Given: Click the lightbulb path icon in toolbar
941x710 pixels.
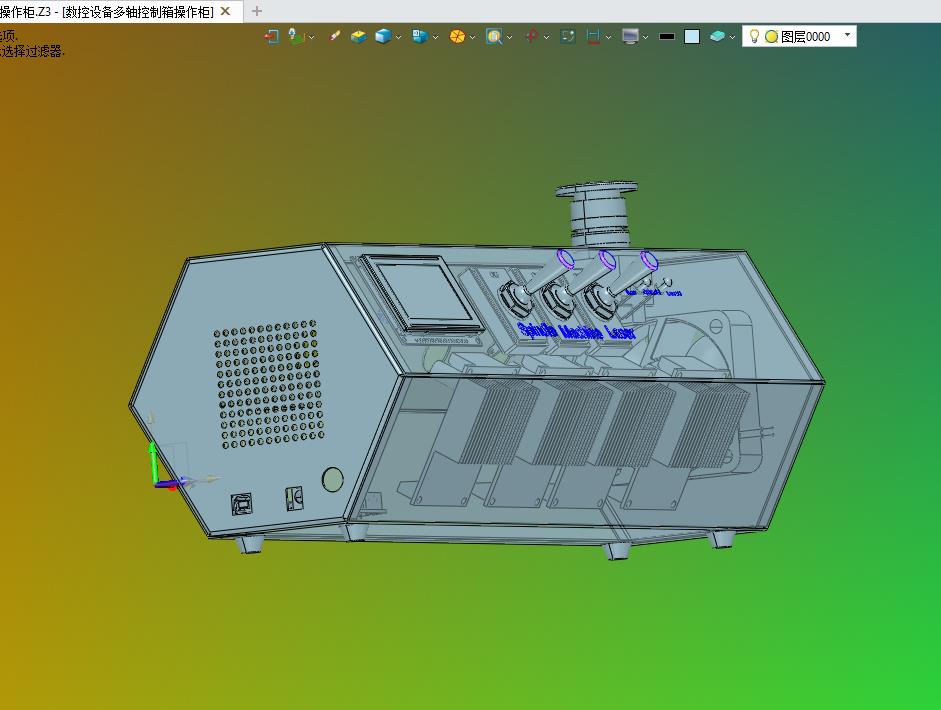Looking at the screenshot, I should (x=295, y=37).
